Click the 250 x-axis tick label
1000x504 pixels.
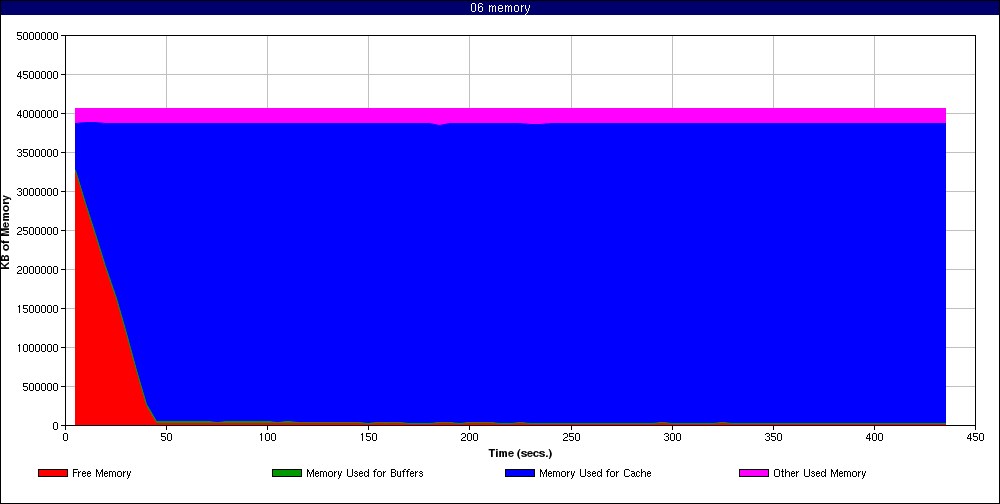click(571, 437)
